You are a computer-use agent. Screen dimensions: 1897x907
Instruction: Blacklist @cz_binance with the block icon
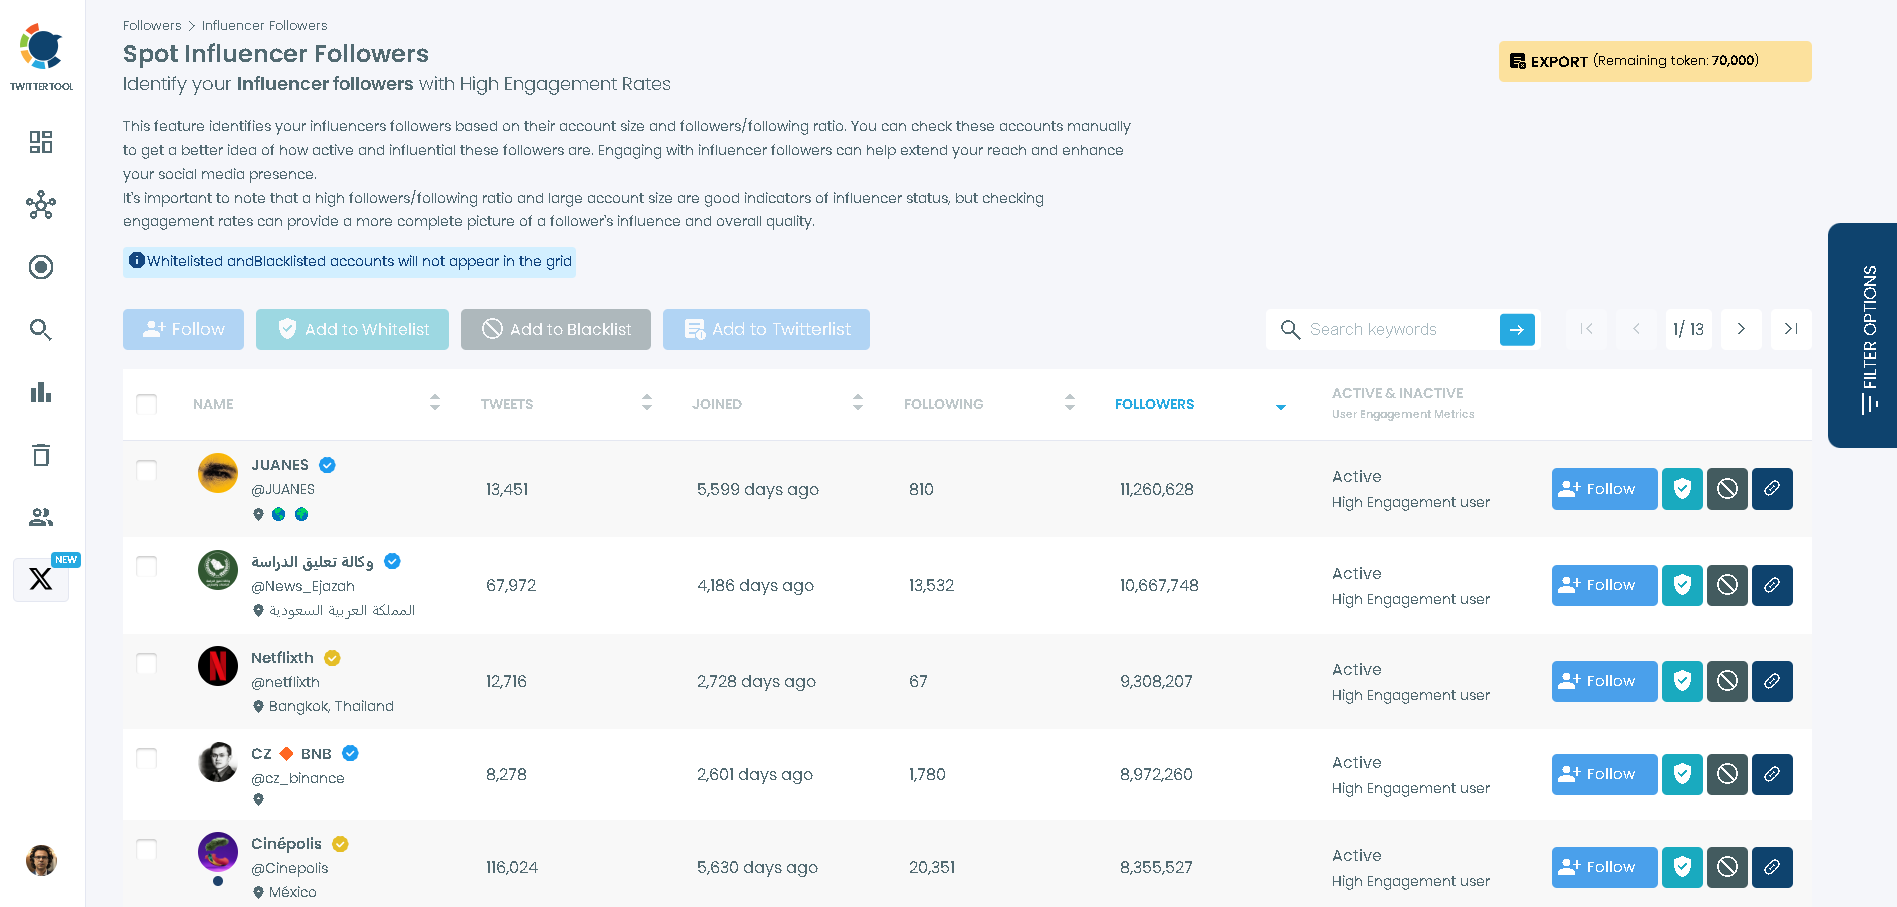tap(1727, 774)
